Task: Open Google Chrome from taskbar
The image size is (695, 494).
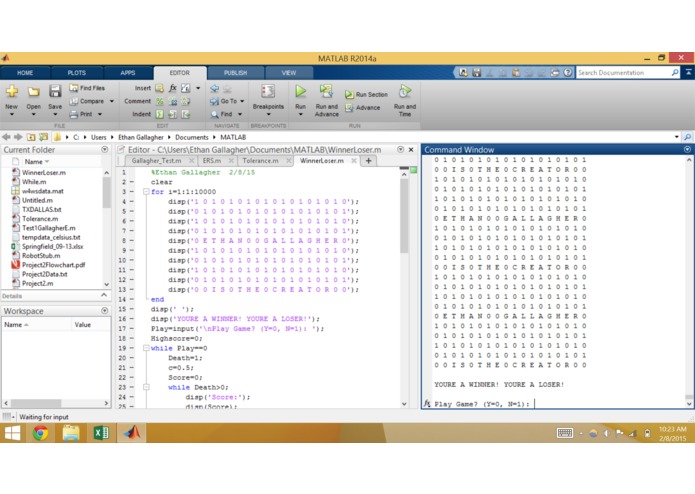Action: pyautogui.click(x=40, y=433)
